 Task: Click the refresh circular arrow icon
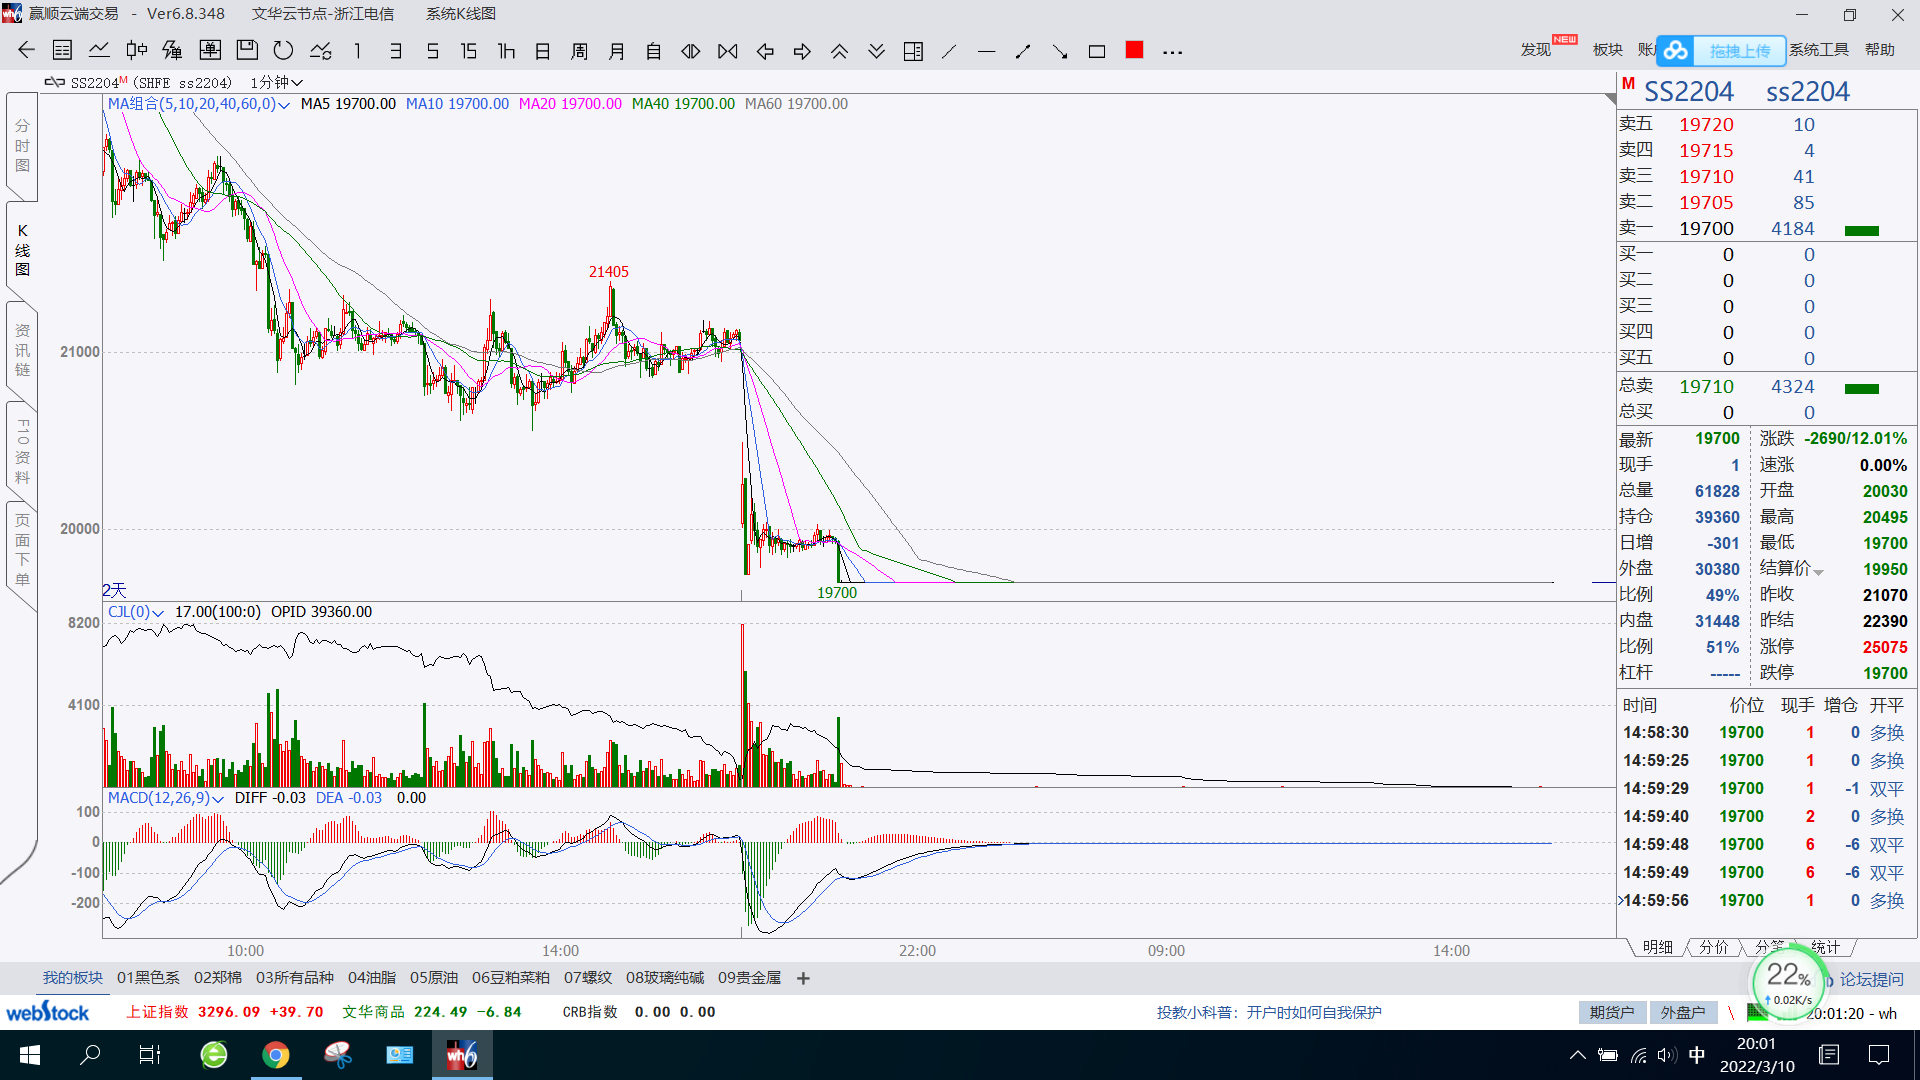(x=284, y=51)
